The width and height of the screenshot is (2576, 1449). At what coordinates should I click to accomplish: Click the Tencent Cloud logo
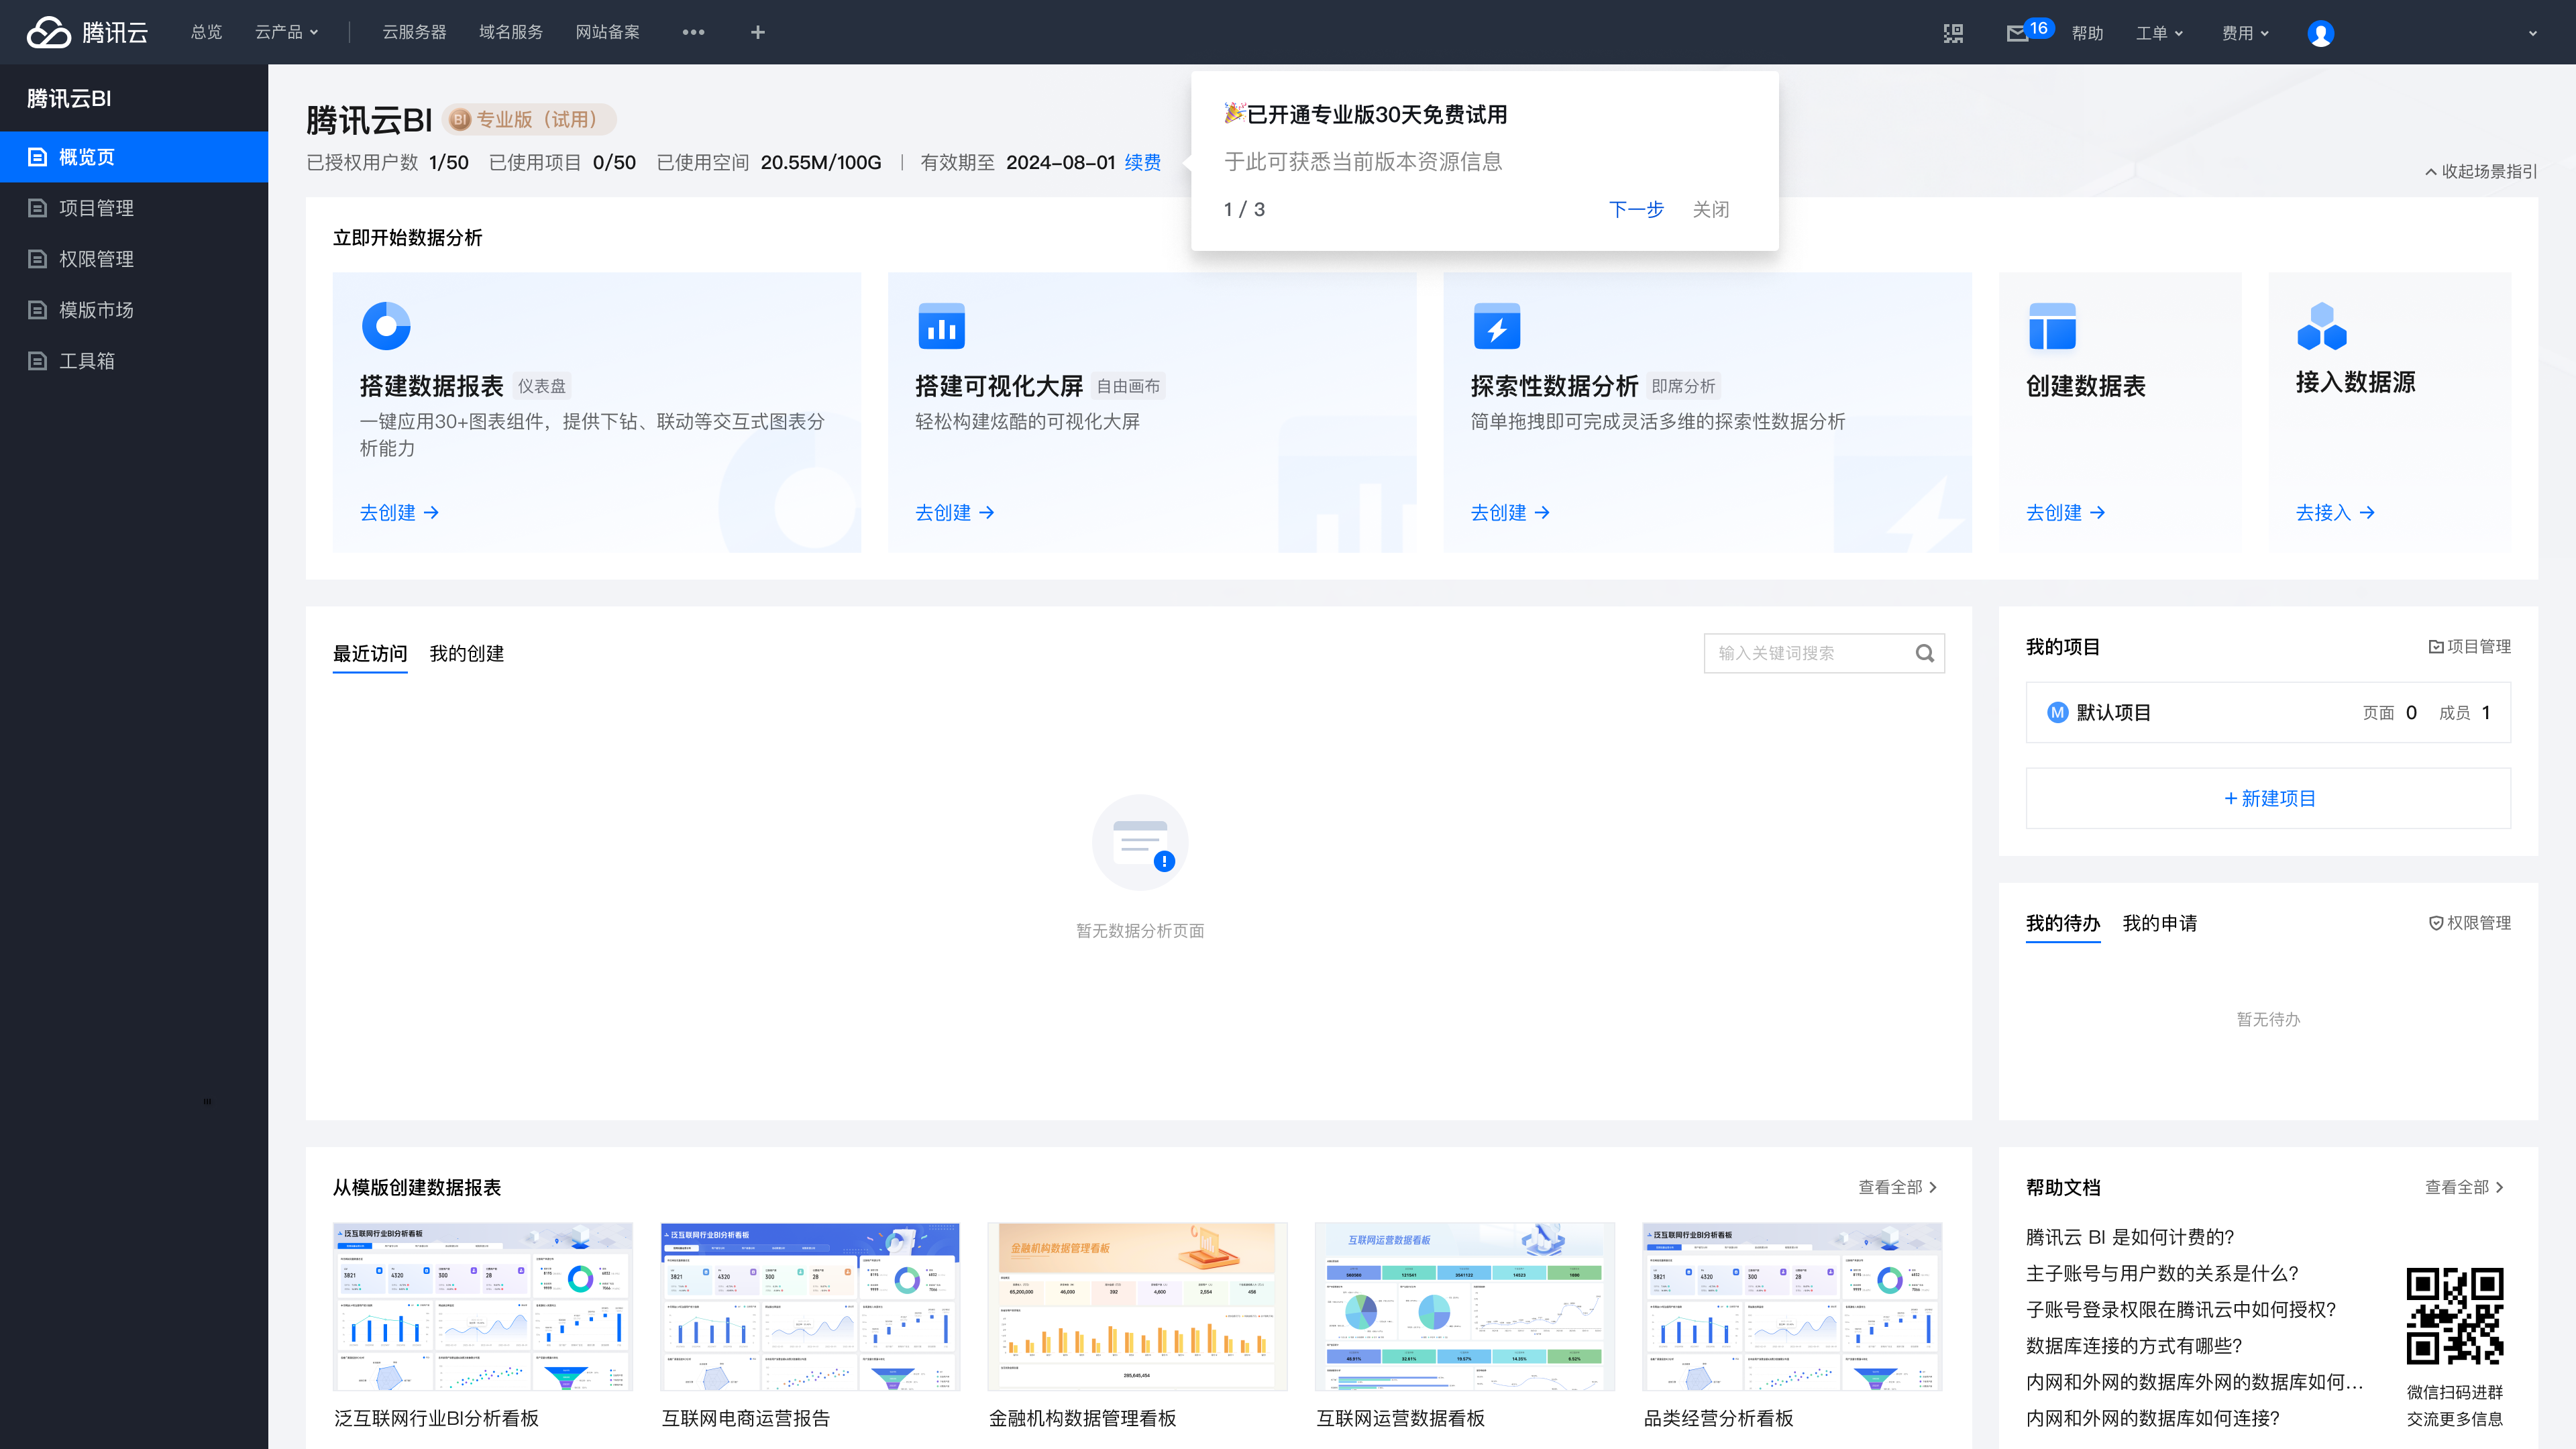(87, 32)
